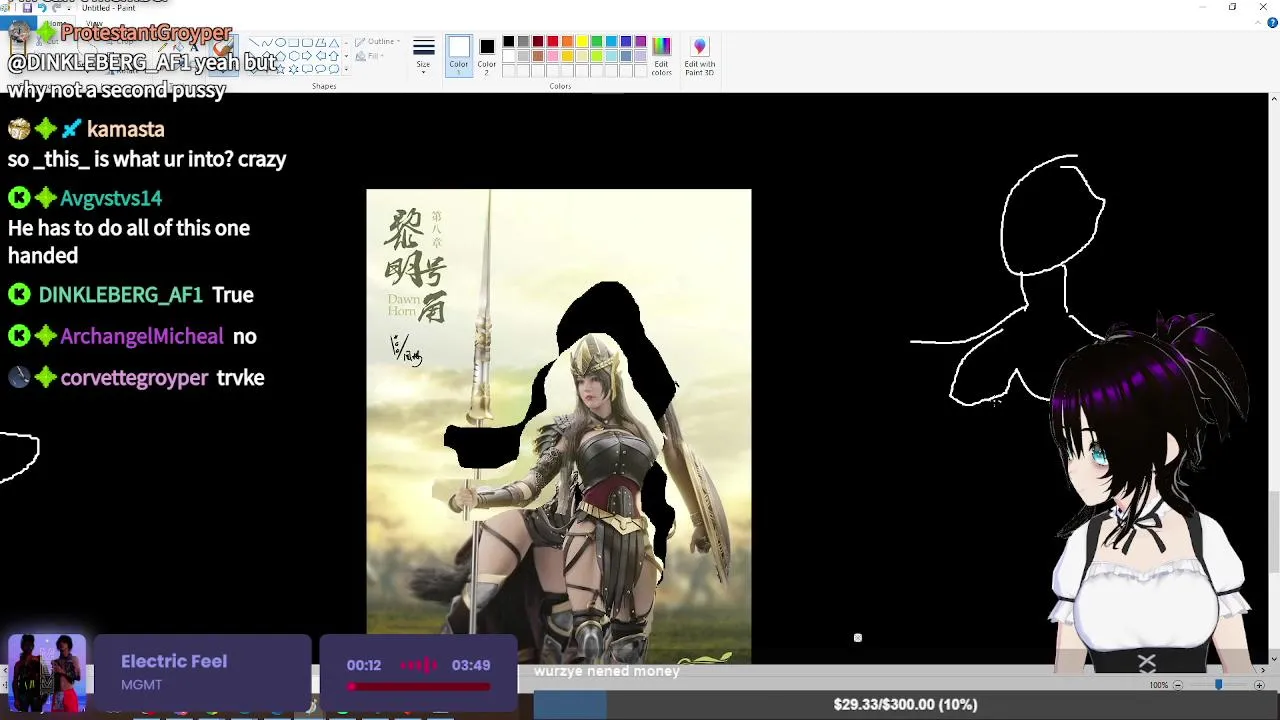Click the Dawn Horn warrior image on canvas
Image resolution: width=1280 pixels, height=720 pixels.
point(559,426)
